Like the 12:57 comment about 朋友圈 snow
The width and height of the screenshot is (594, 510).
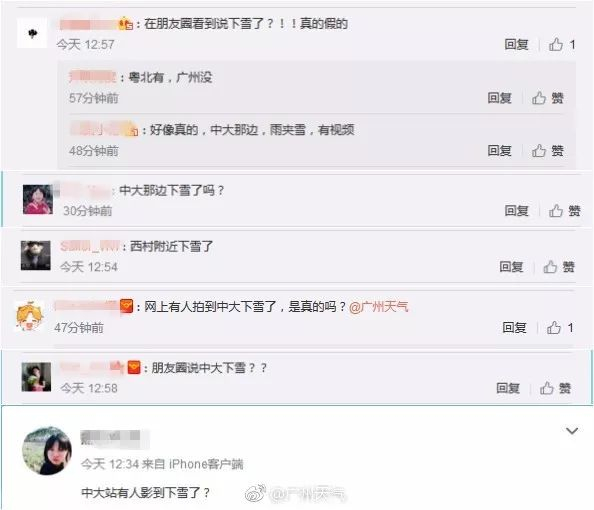coord(562,44)
